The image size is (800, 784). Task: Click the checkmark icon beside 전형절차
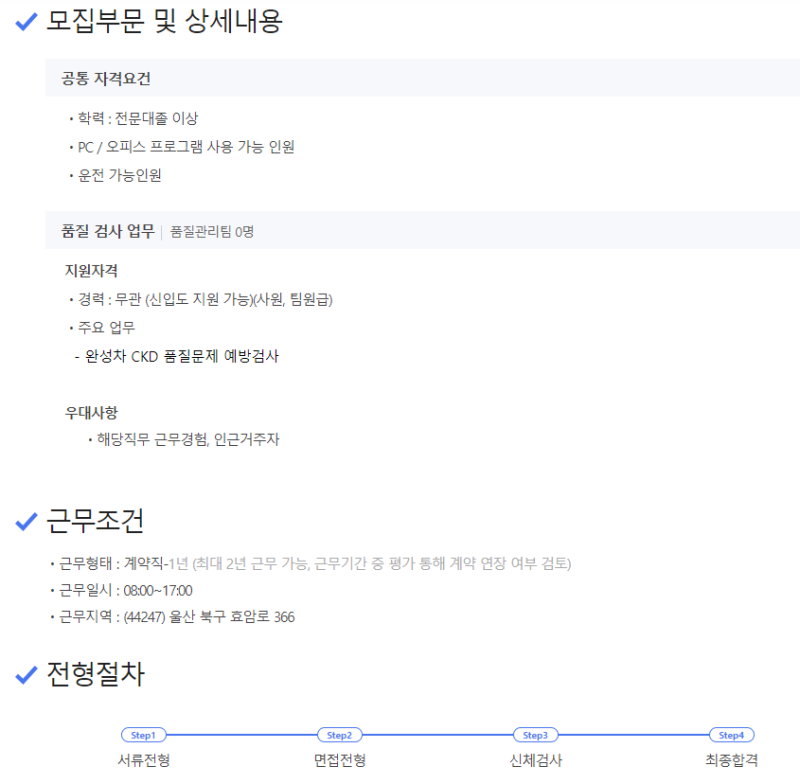(x=27, y=676)
